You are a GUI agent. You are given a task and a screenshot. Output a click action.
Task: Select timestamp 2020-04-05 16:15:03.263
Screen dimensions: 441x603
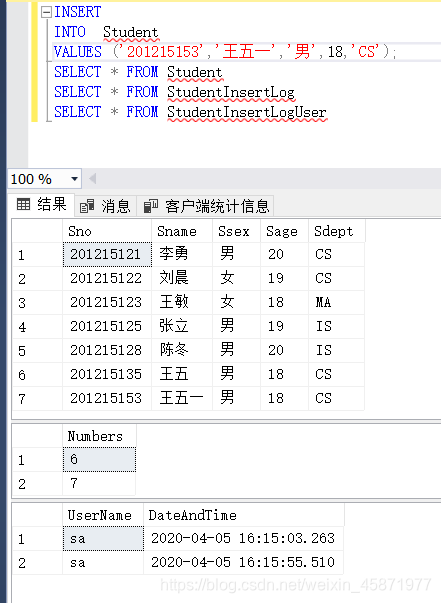243,539
